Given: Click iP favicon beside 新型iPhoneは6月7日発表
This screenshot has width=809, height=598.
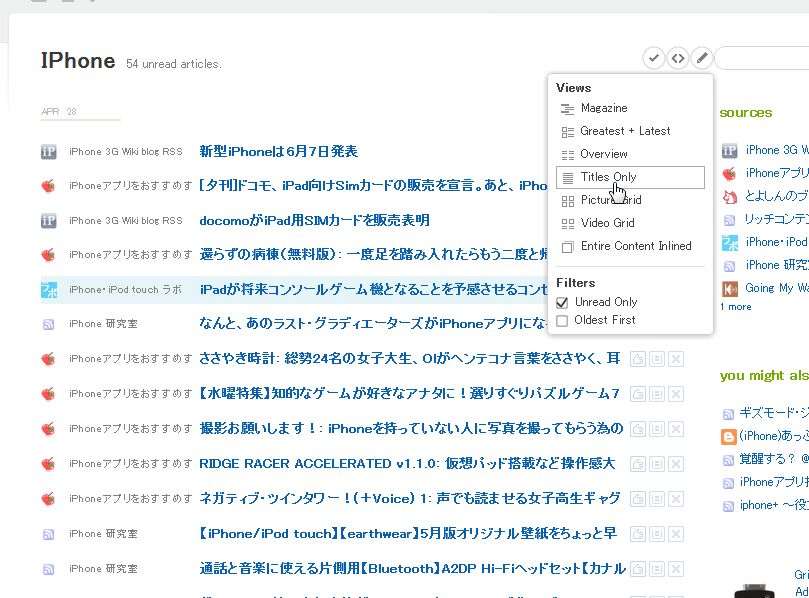Looking at the screenshot, I should pos(48,152).
